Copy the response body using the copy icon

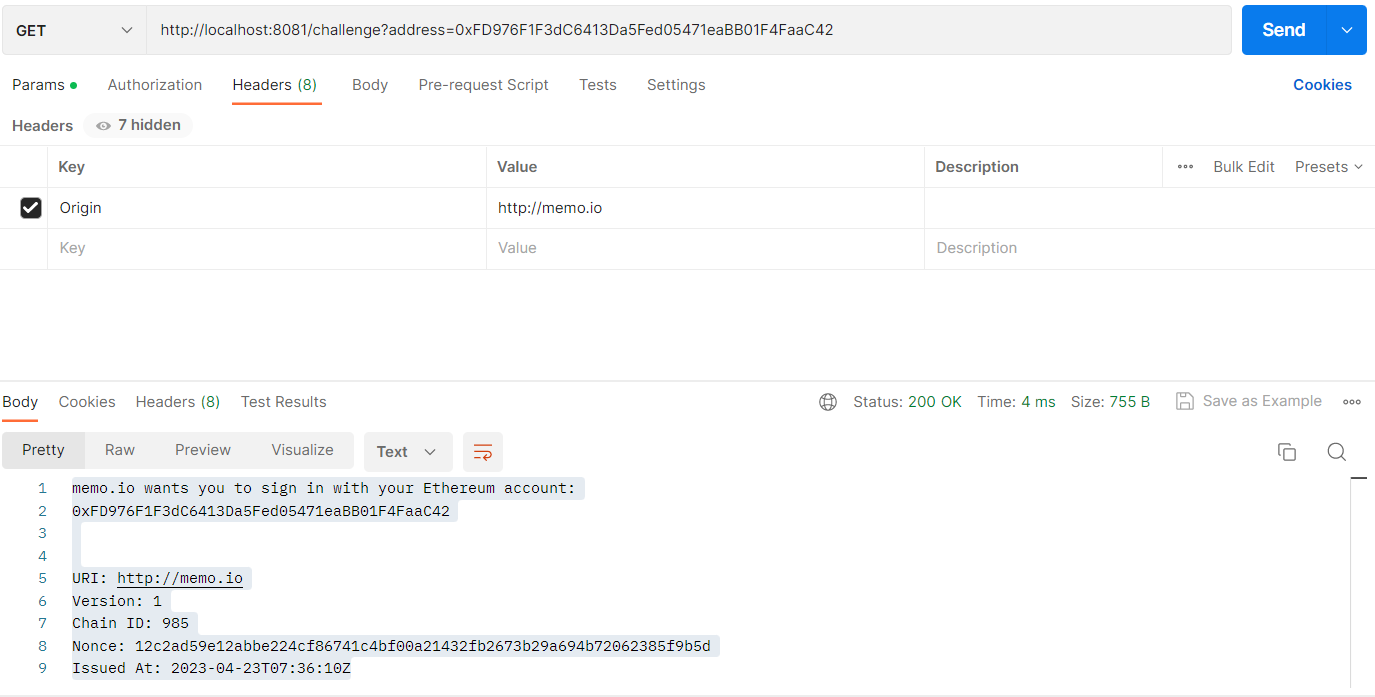point(1287,452)
